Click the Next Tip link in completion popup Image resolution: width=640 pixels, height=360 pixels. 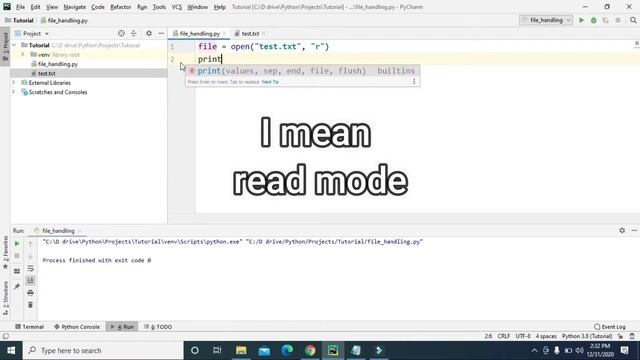tap(270, 82)
